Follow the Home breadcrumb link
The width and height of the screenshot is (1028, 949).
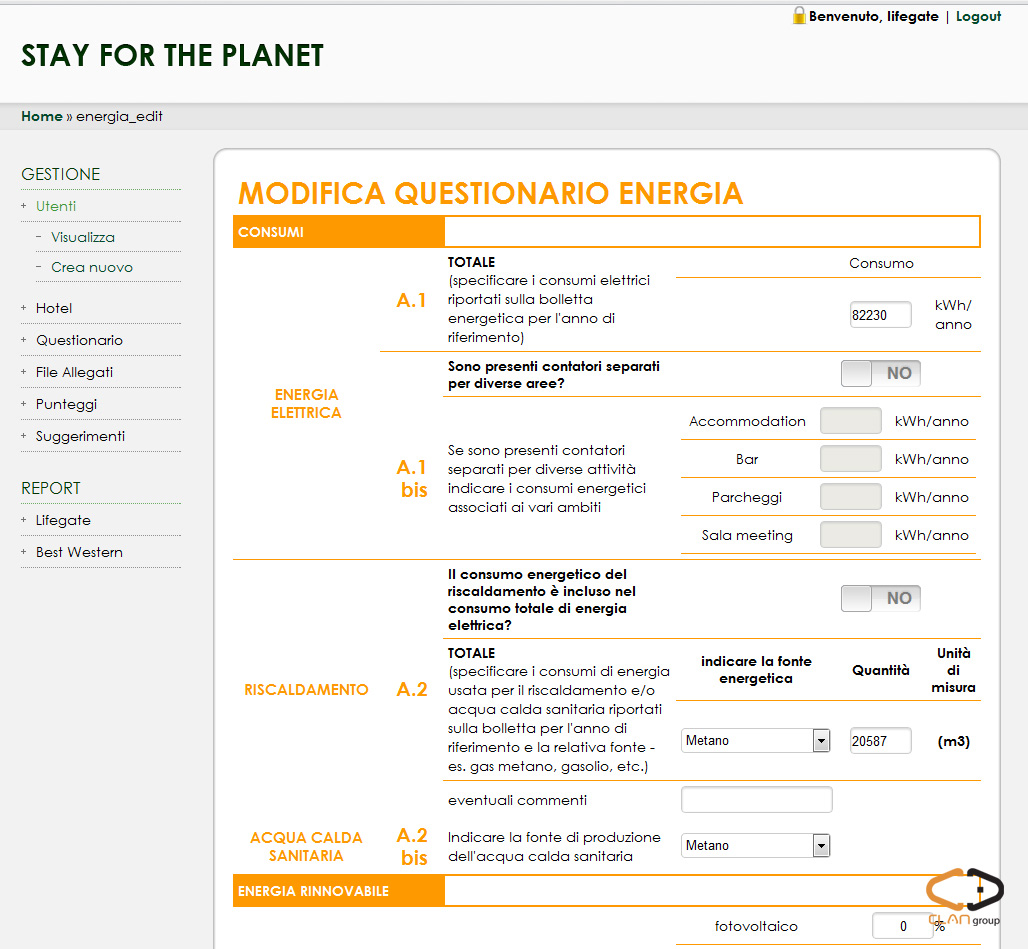click(41, 116)
